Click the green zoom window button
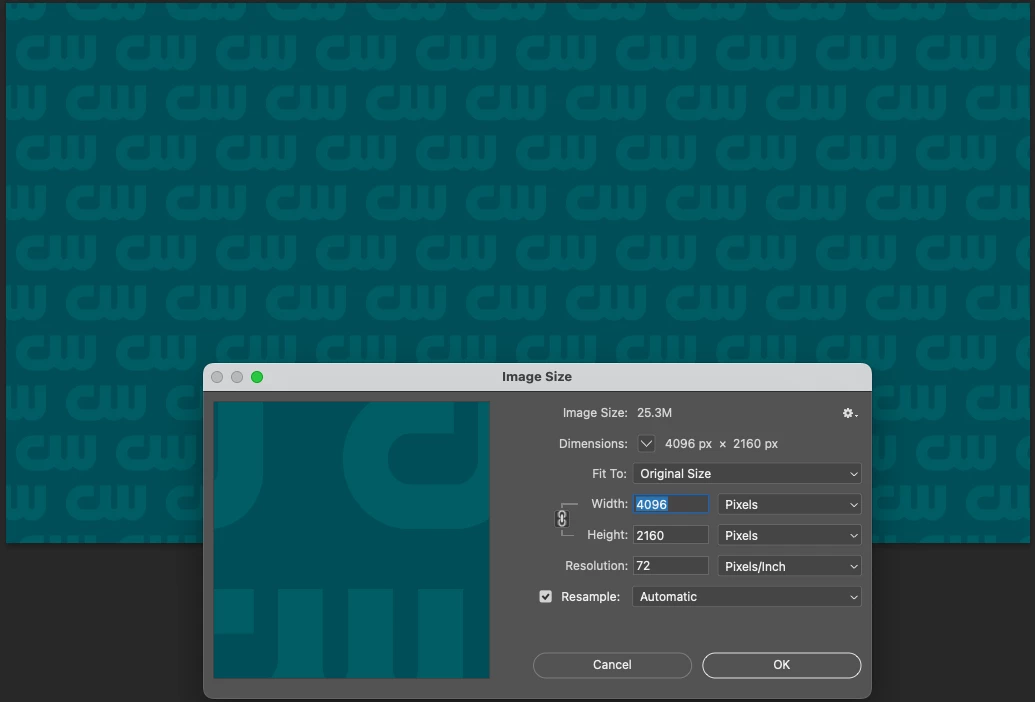This screenshot has height=702, width=1035. pos(257,377)
